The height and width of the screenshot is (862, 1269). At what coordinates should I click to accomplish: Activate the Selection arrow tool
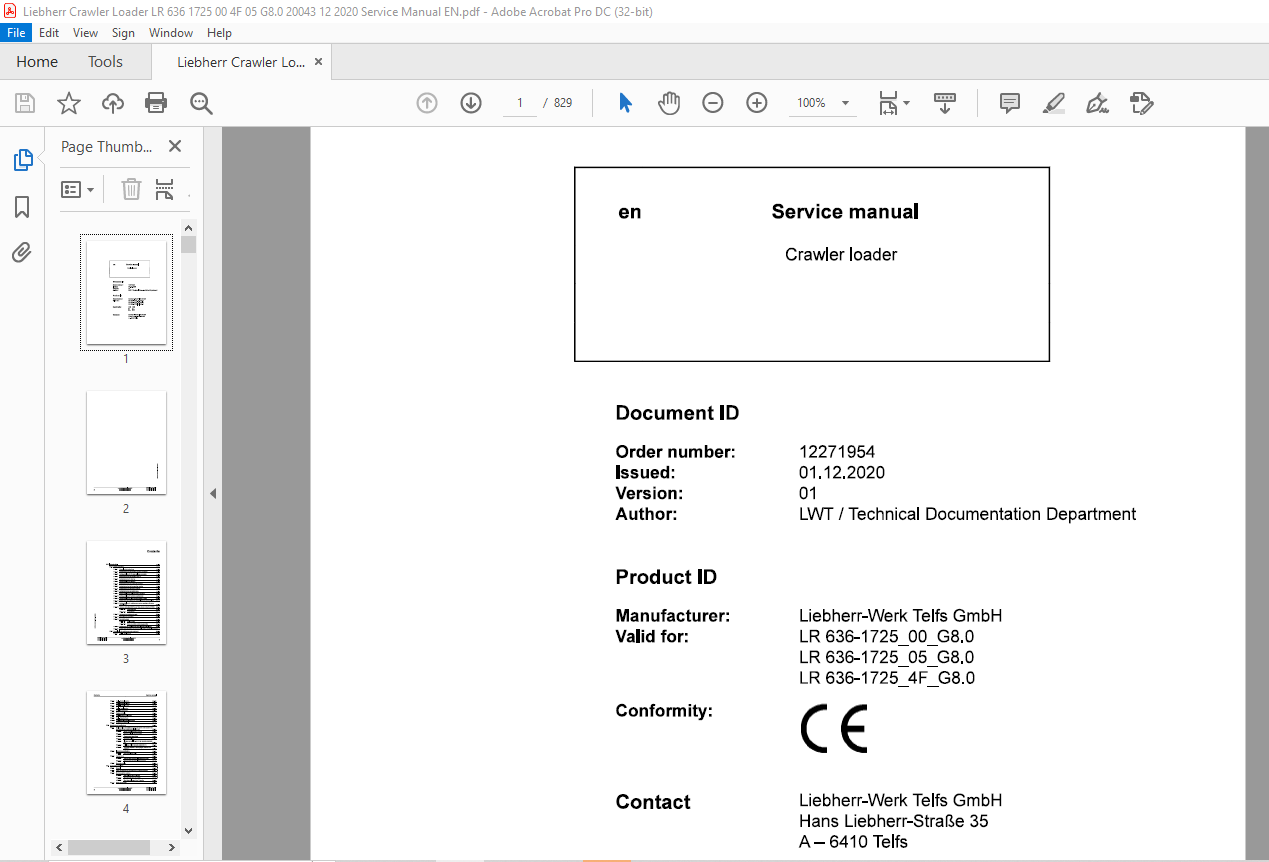pyautogui.click(x=625, y=103)
